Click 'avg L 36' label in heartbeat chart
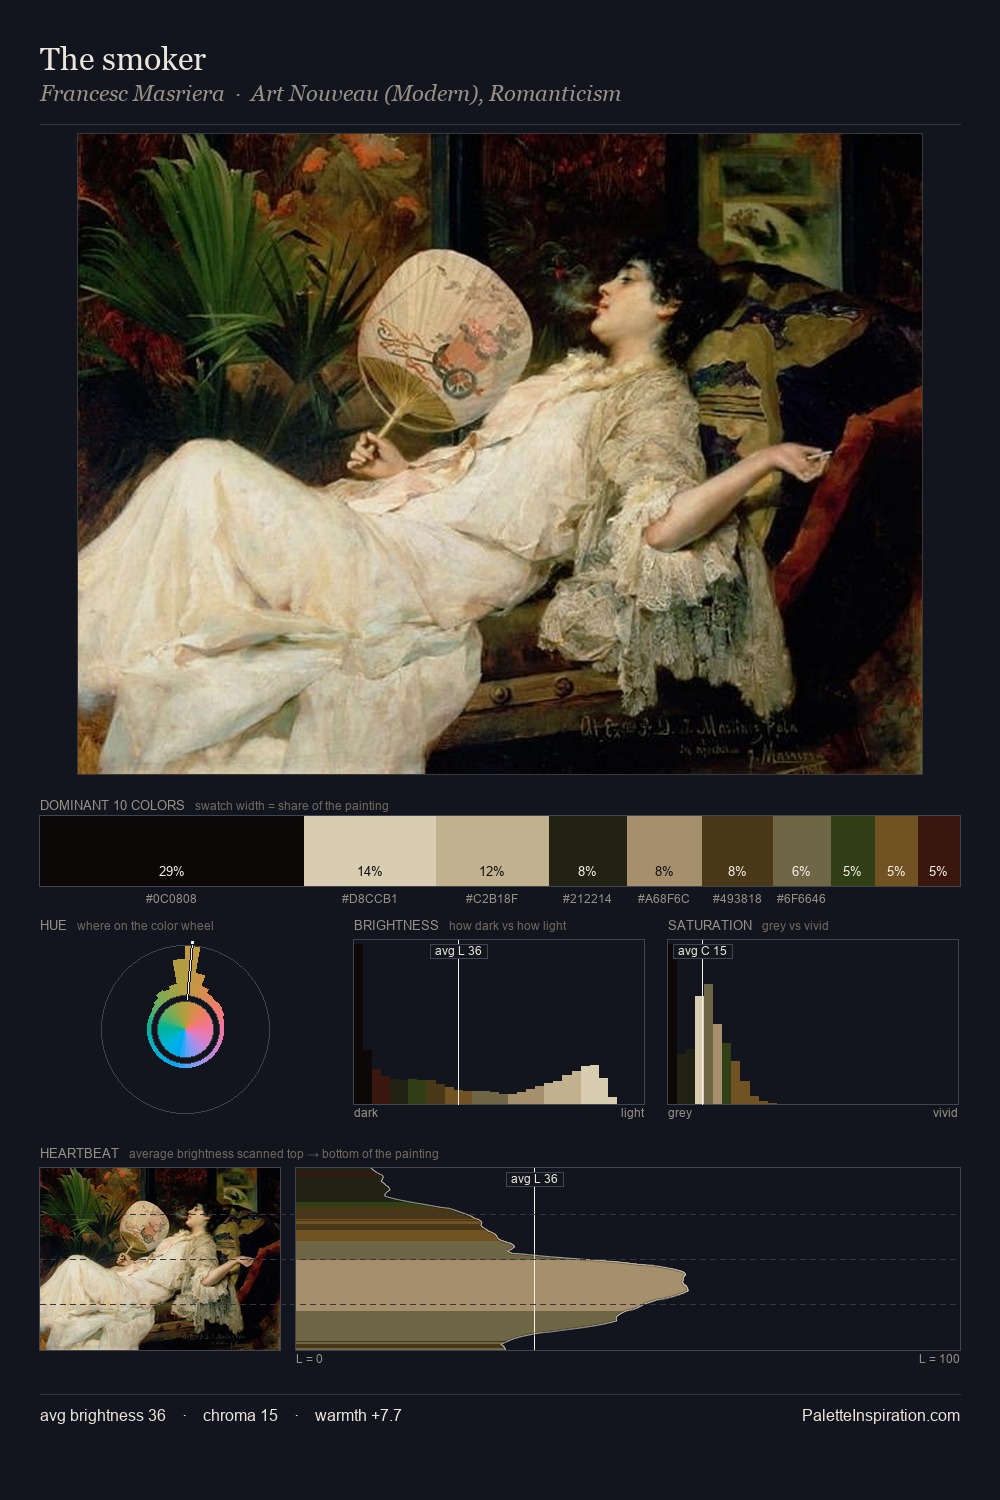The height and width of the screenshot is (1500, 1000). click(535, 1179)
